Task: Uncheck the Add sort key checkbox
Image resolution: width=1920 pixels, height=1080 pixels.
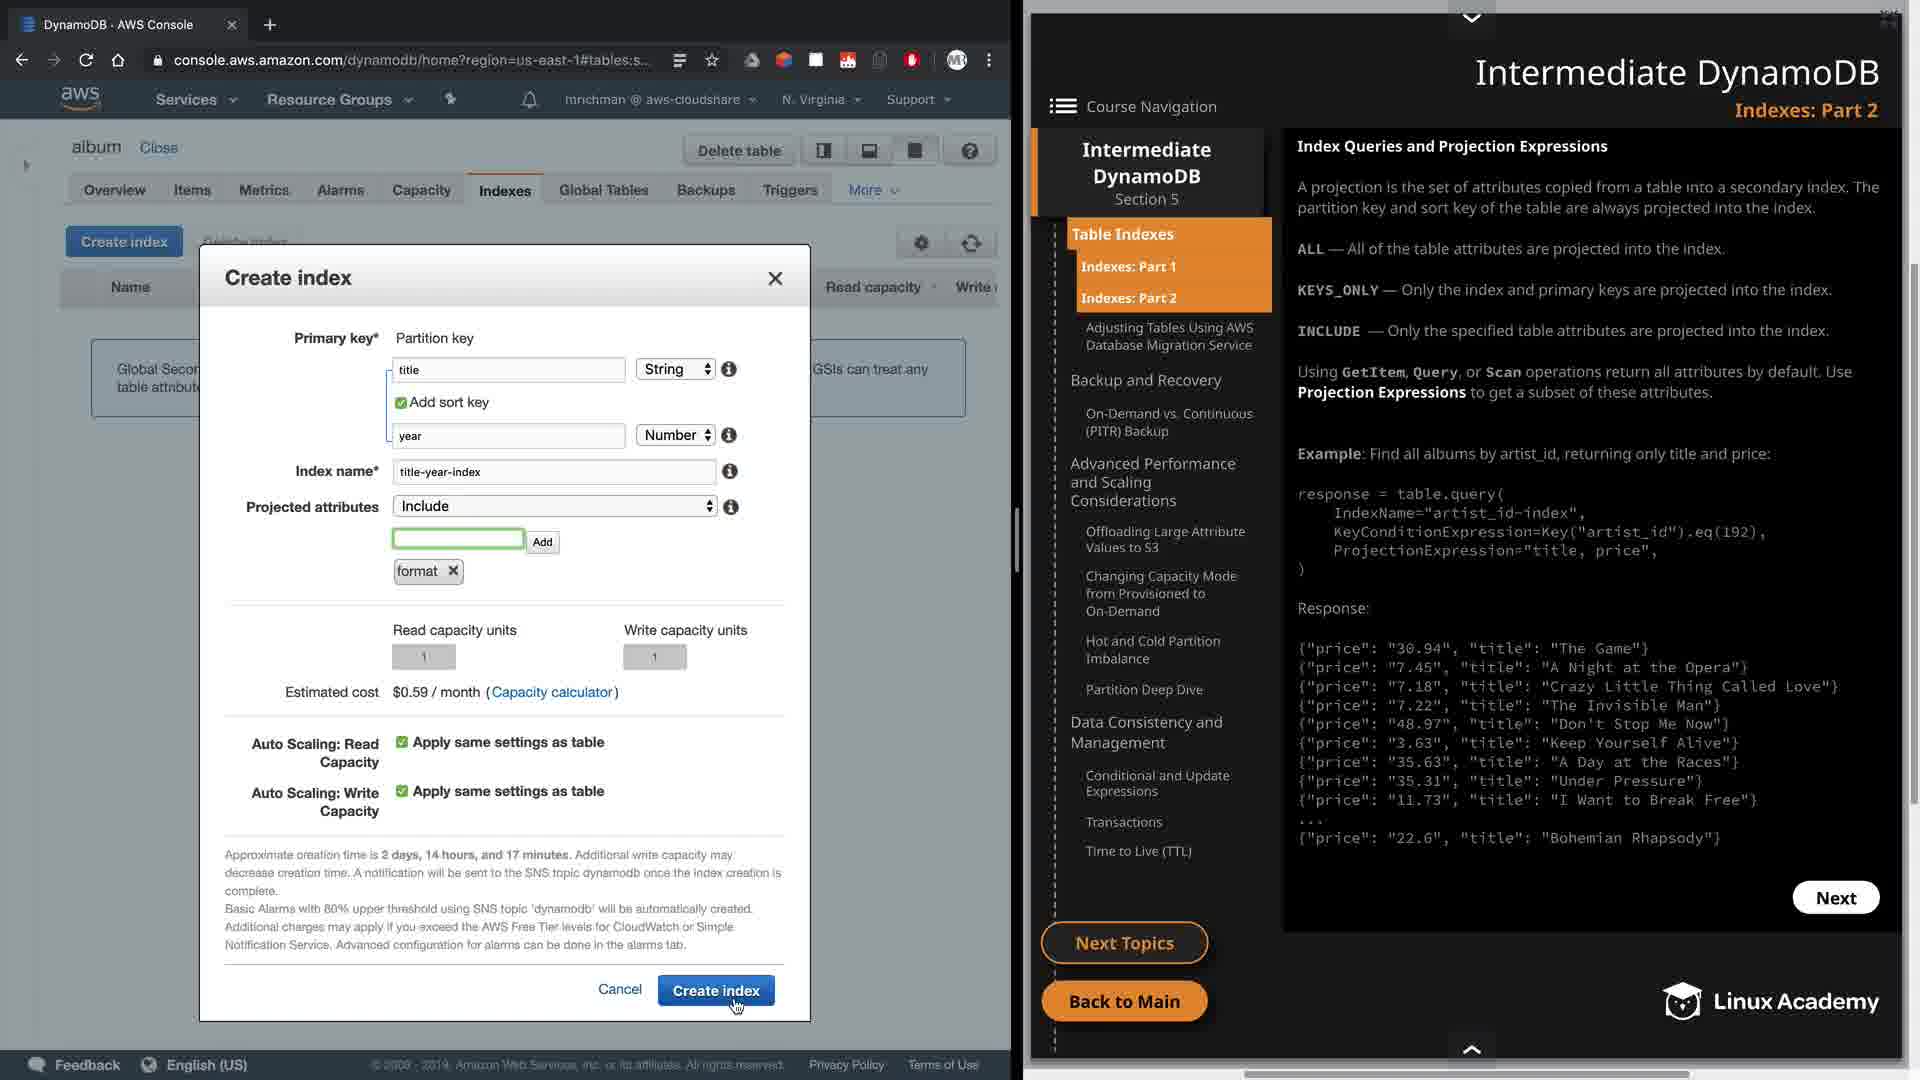Action: tap(401, 403)
